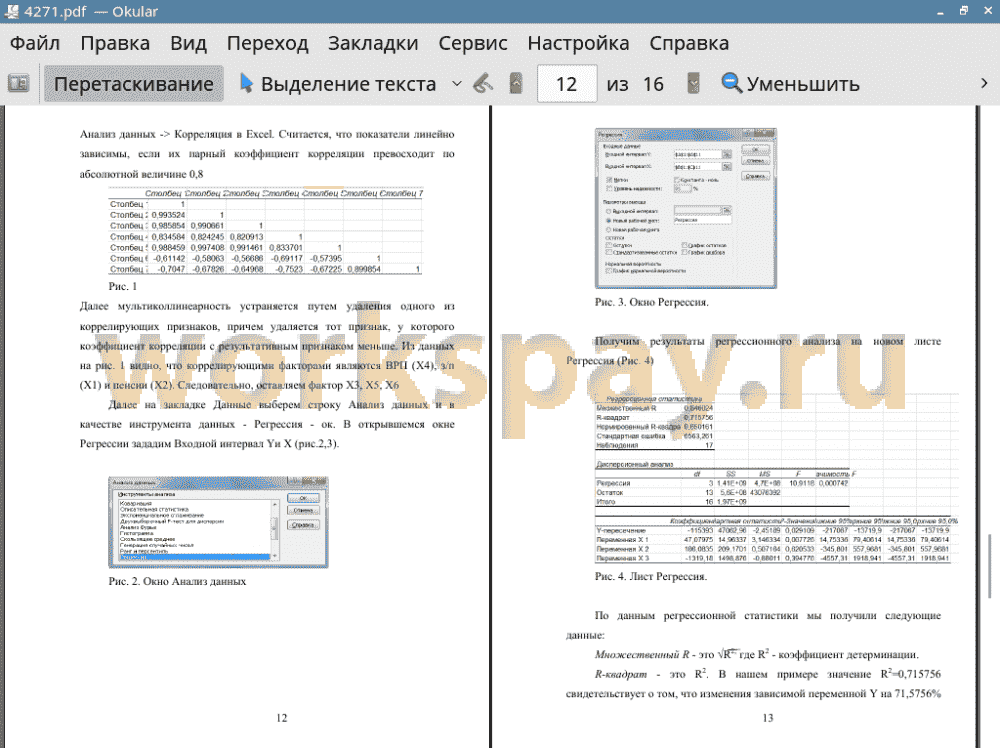
Task: Click the vertical scrollbar handle
Action: pyautogui.click(x=990, y=566)
